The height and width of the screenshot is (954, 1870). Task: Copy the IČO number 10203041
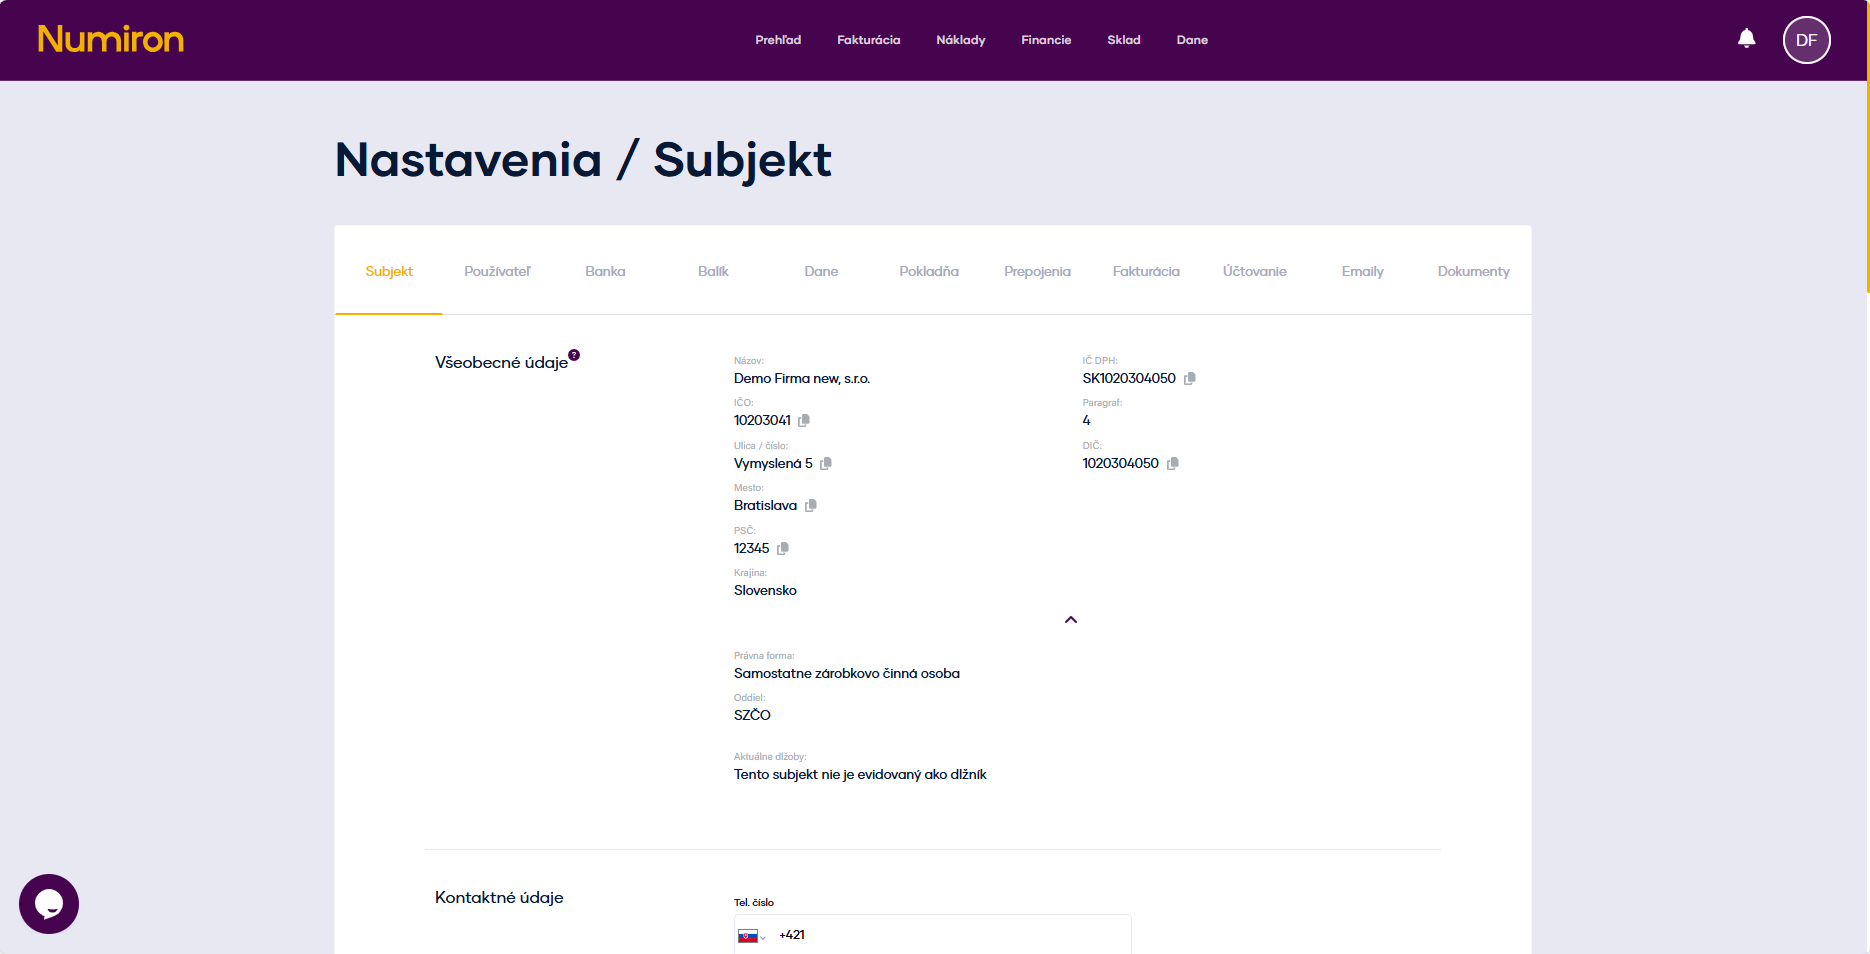click(x=804, y=420)
